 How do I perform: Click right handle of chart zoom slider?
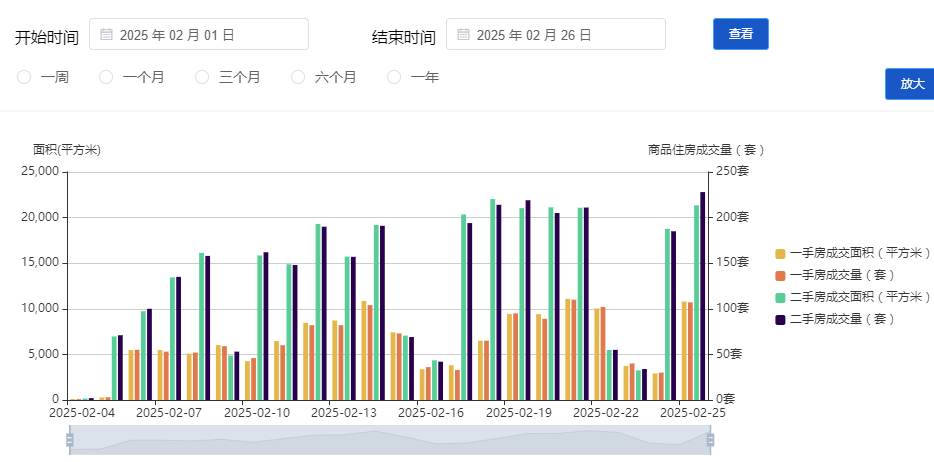tap(709, 440)
